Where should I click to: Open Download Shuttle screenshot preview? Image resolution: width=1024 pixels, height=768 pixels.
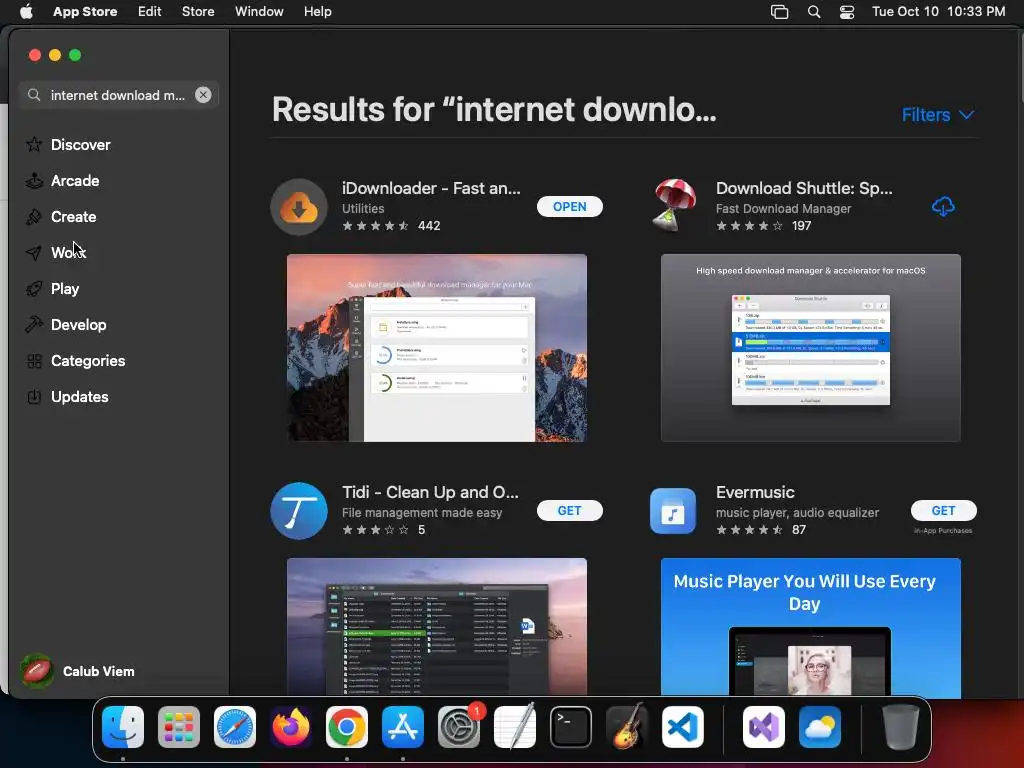point(810,348)
